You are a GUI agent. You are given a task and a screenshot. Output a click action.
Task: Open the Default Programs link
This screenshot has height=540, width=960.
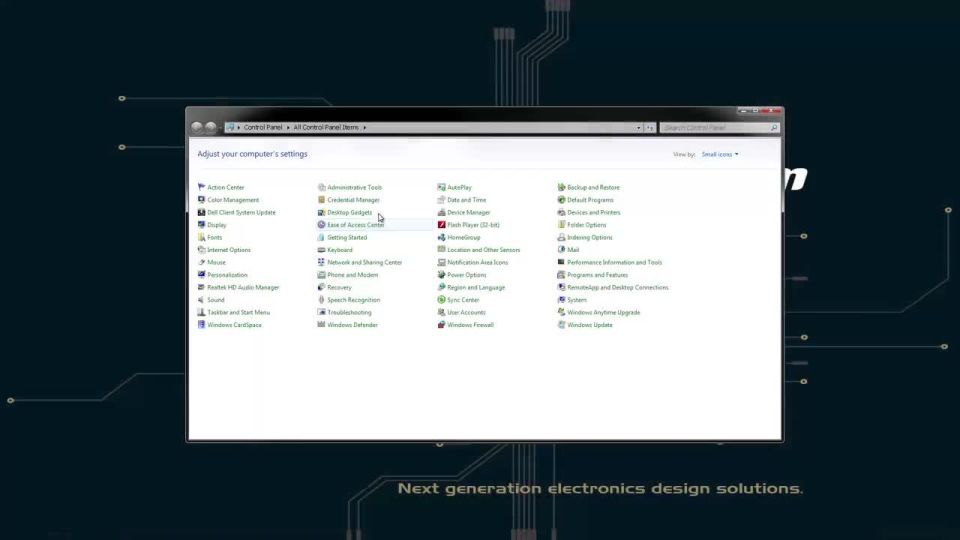tap(590, 200)
